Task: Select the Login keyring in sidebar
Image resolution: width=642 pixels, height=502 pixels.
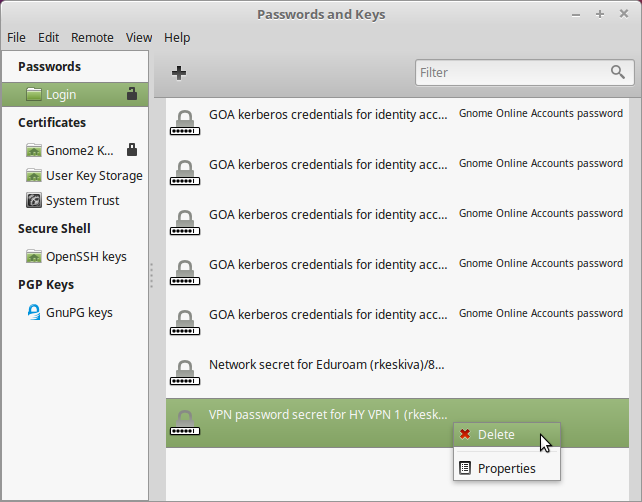Action: (75, 94)
